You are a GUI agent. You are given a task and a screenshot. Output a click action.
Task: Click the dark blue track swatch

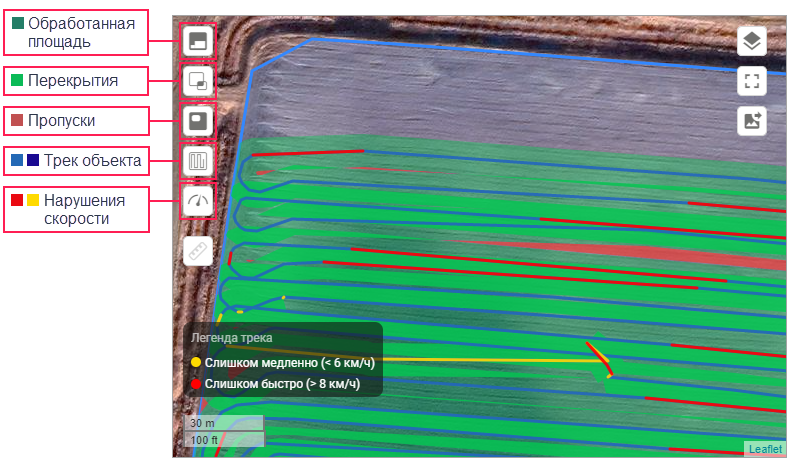(x=33, y=160)
